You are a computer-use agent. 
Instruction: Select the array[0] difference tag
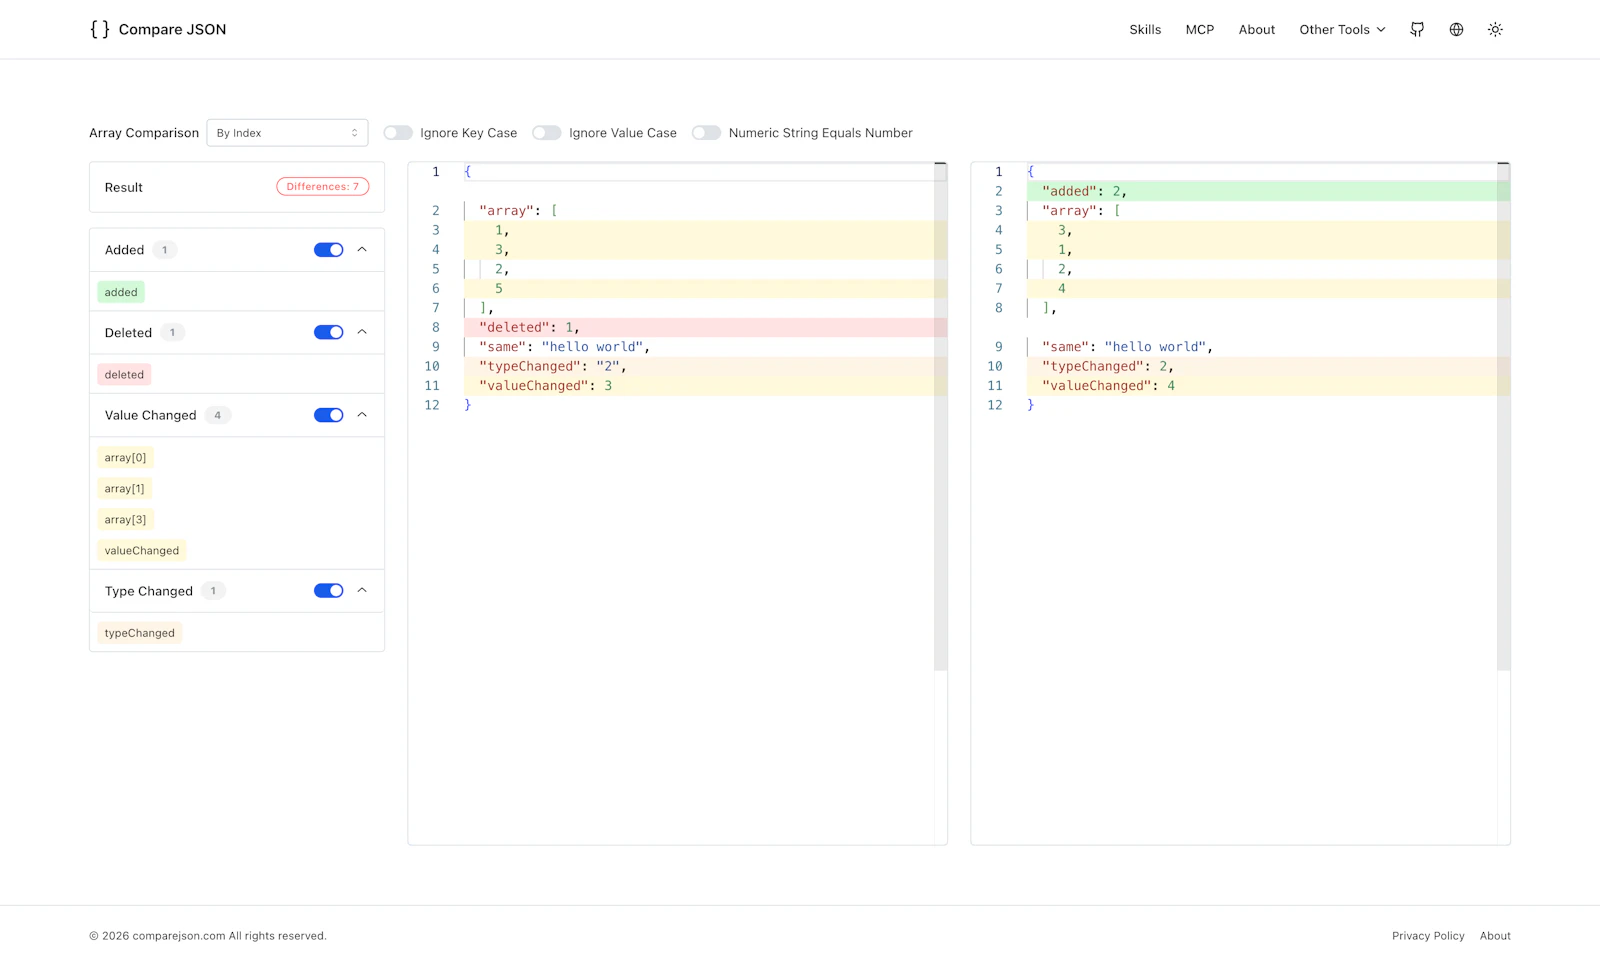pos(125,458)
